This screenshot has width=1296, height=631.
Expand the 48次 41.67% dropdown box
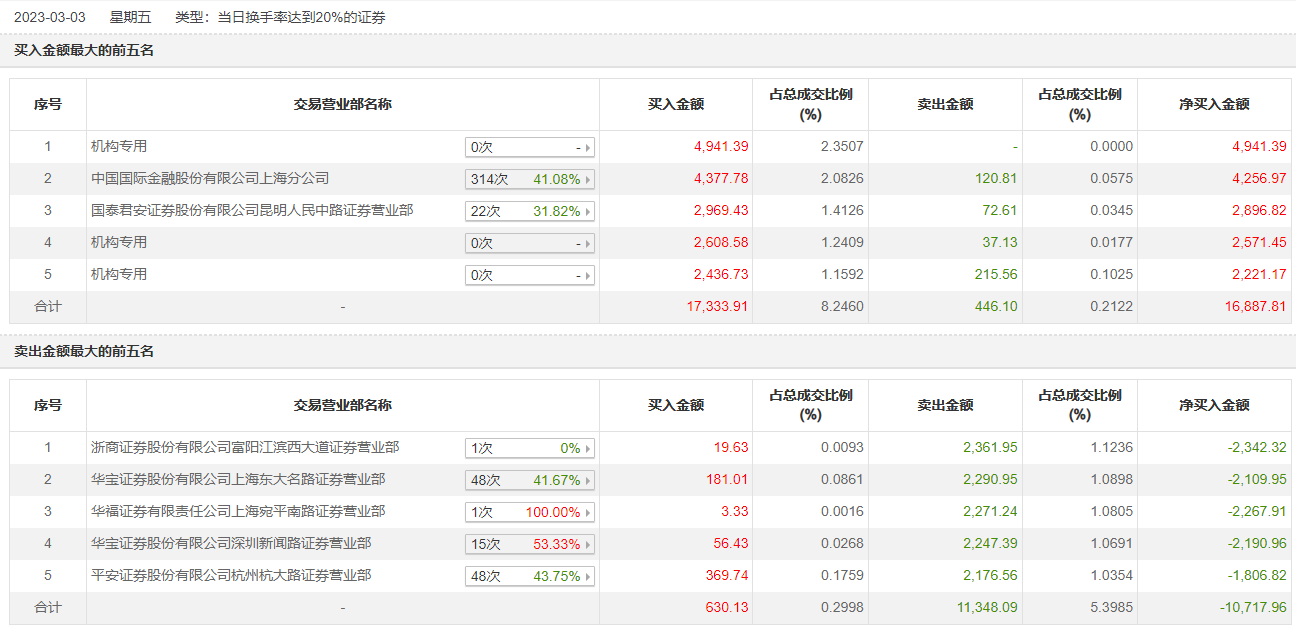(530, 481)
